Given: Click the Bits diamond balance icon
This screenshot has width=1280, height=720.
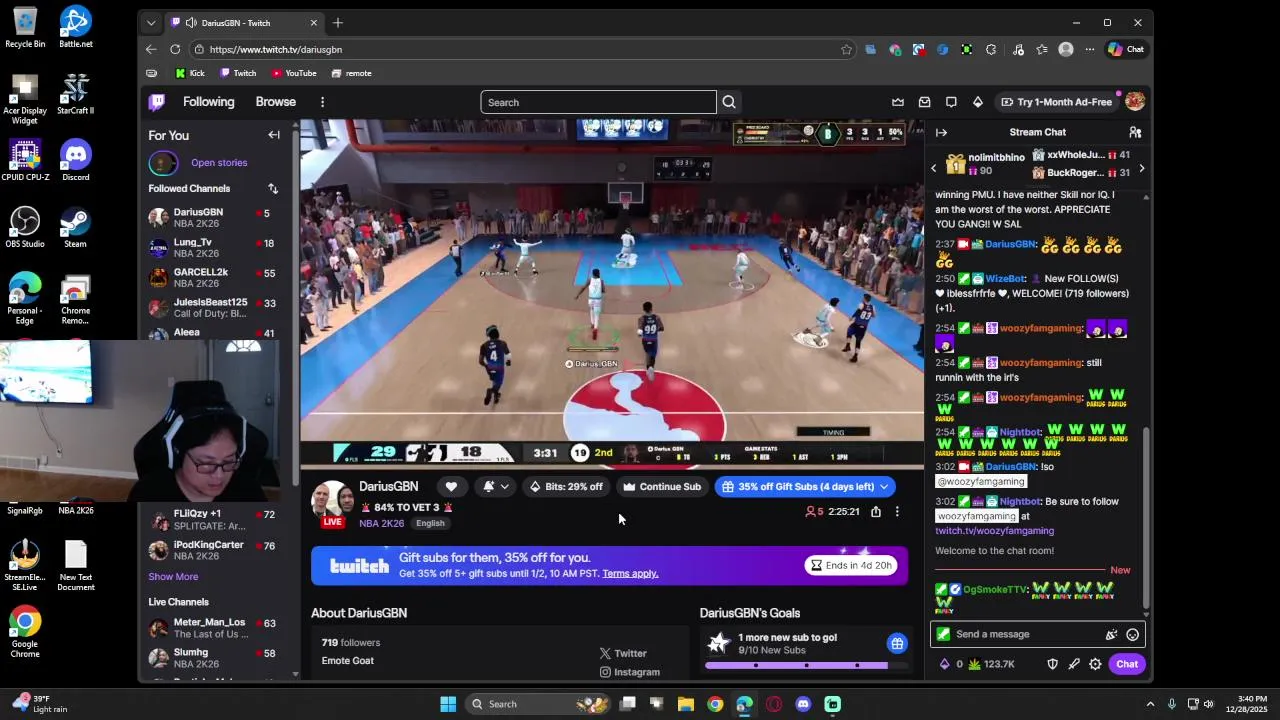Looking at the screenshot, I should click(x=946, y=664).
